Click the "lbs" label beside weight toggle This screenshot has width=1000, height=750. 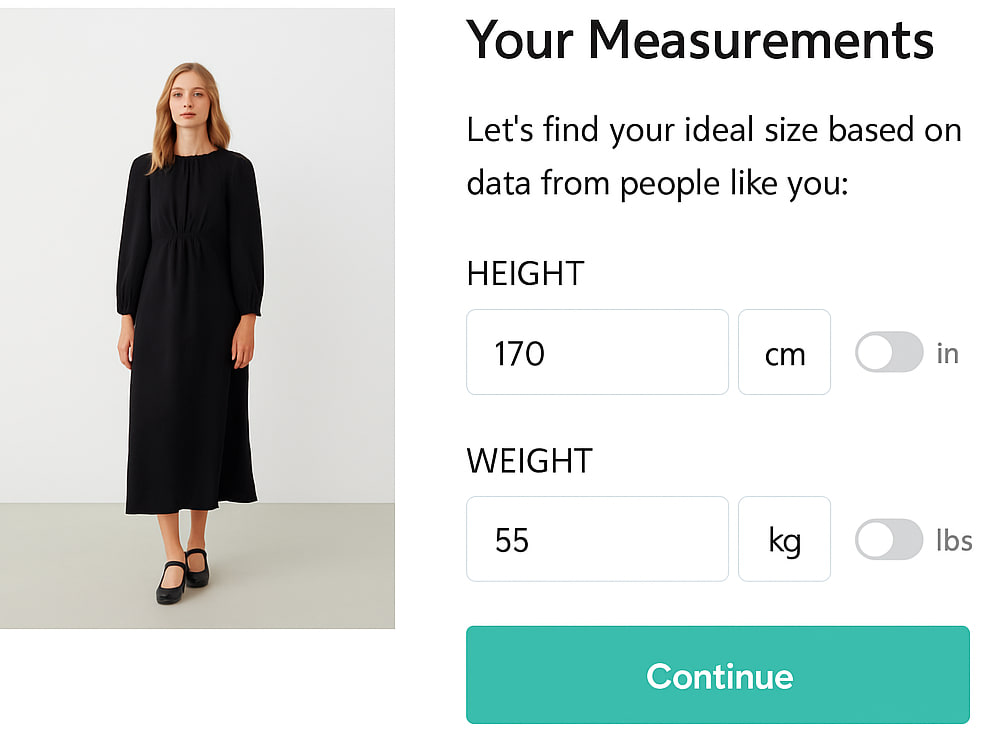[x=954, y=541]
